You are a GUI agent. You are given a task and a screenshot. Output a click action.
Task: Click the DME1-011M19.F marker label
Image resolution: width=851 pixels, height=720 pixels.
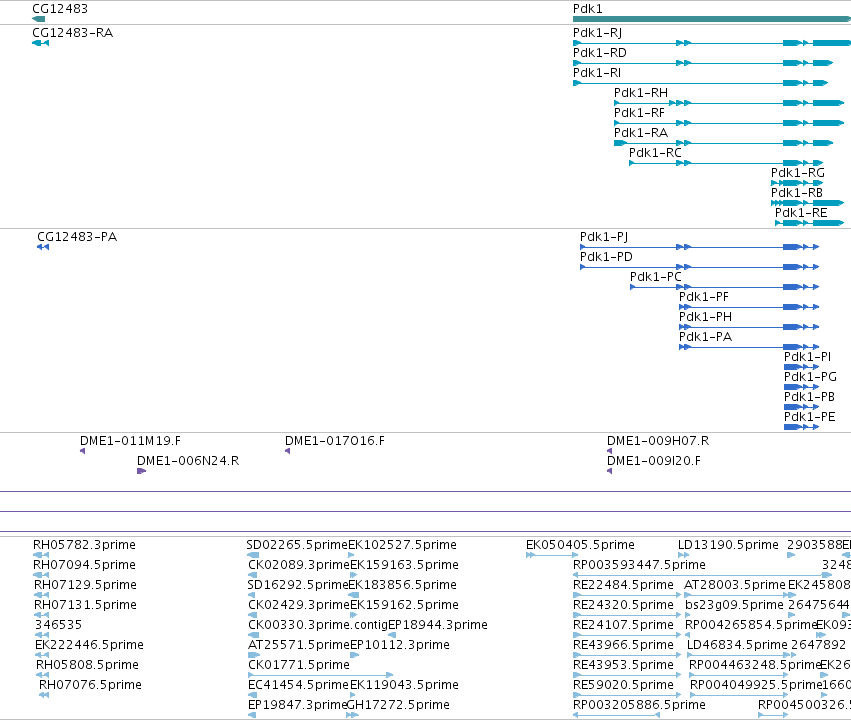pos(130,441)
